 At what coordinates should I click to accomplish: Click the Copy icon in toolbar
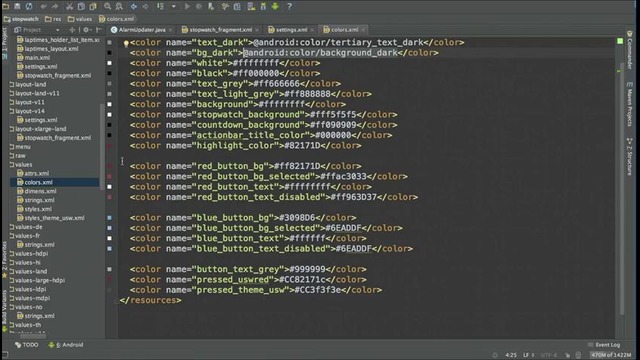(81, 6)
